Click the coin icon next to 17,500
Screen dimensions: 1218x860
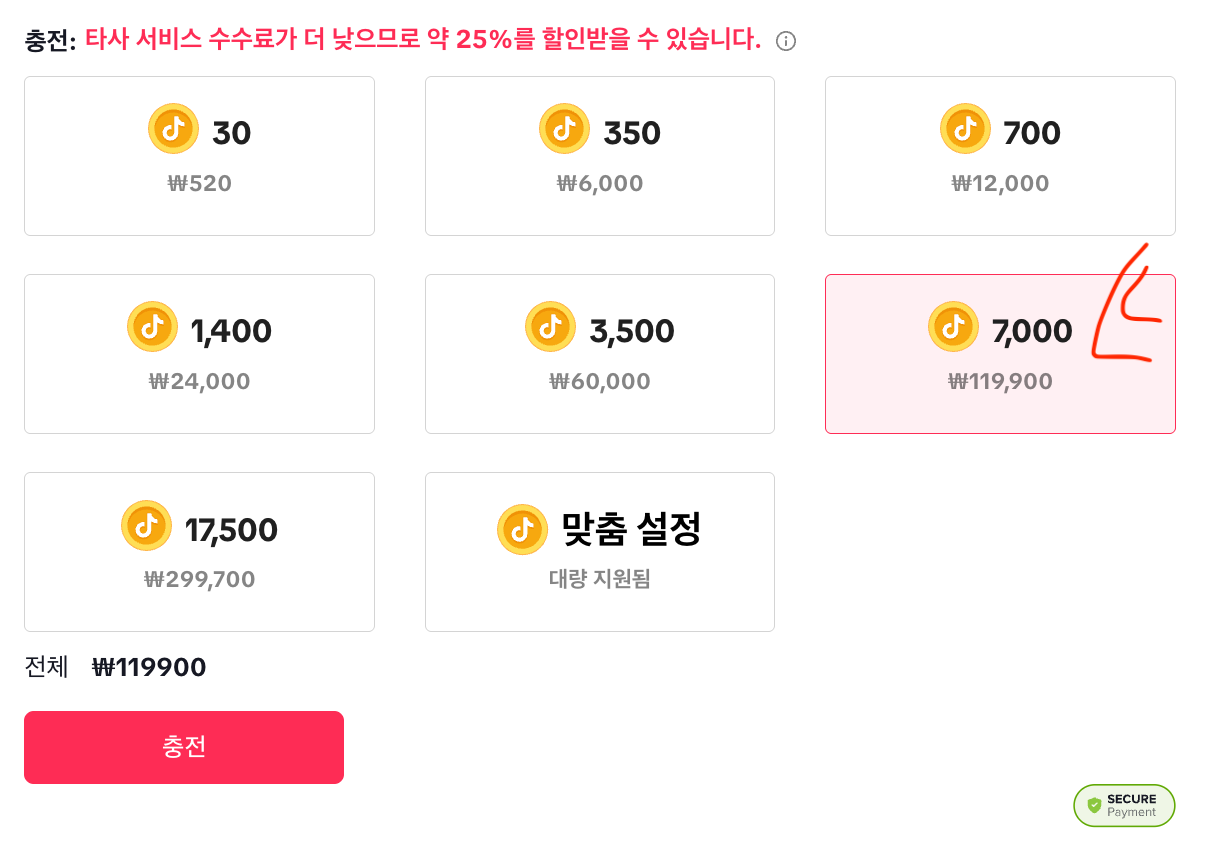146,525
